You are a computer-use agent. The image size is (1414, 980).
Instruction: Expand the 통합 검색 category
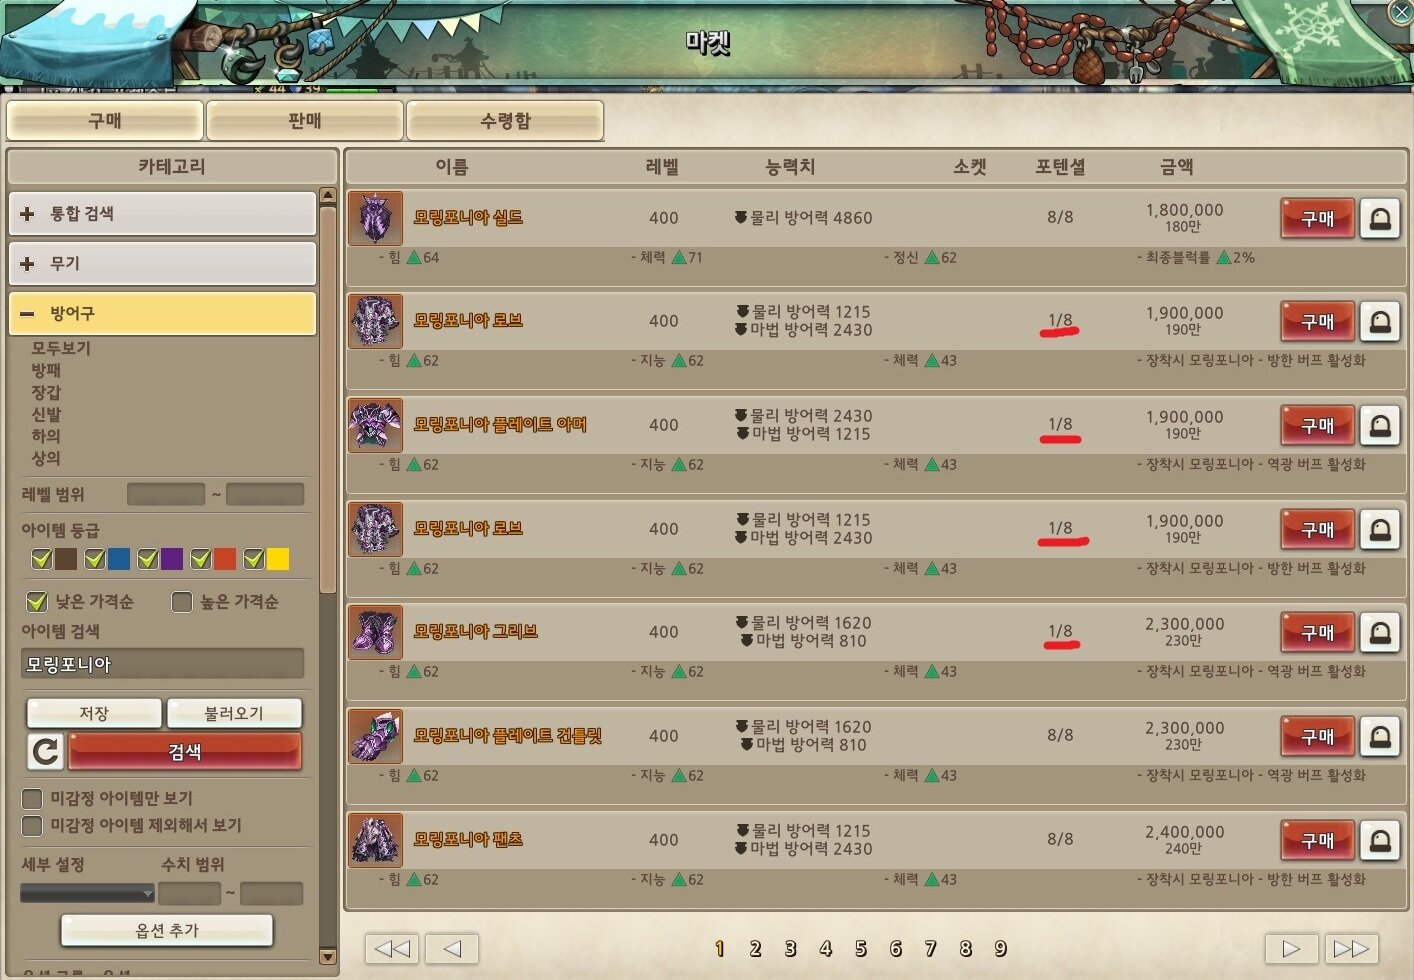pos(162,214)
